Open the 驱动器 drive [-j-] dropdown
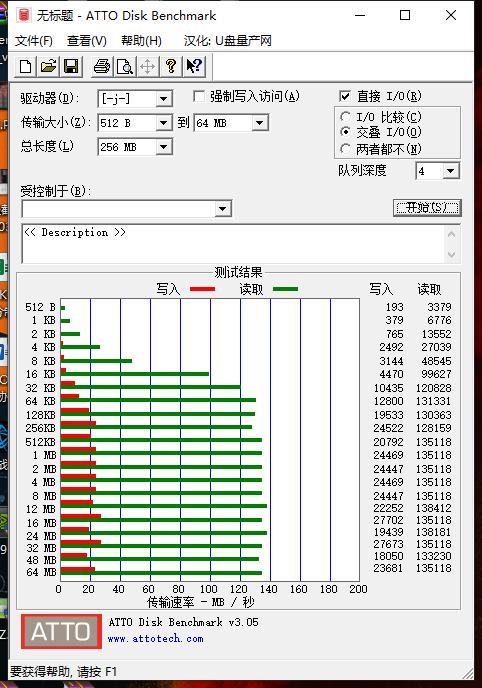Image resolution: width=482 pixels, height=688 pixels. 164,99
